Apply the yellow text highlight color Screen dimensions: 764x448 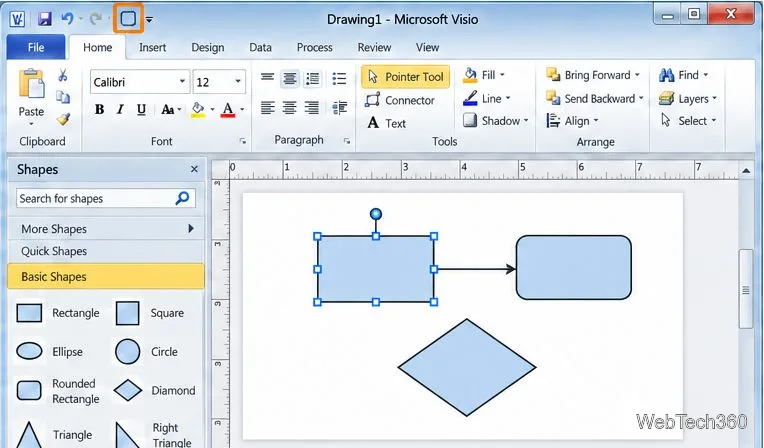click(x=198, y=110)
